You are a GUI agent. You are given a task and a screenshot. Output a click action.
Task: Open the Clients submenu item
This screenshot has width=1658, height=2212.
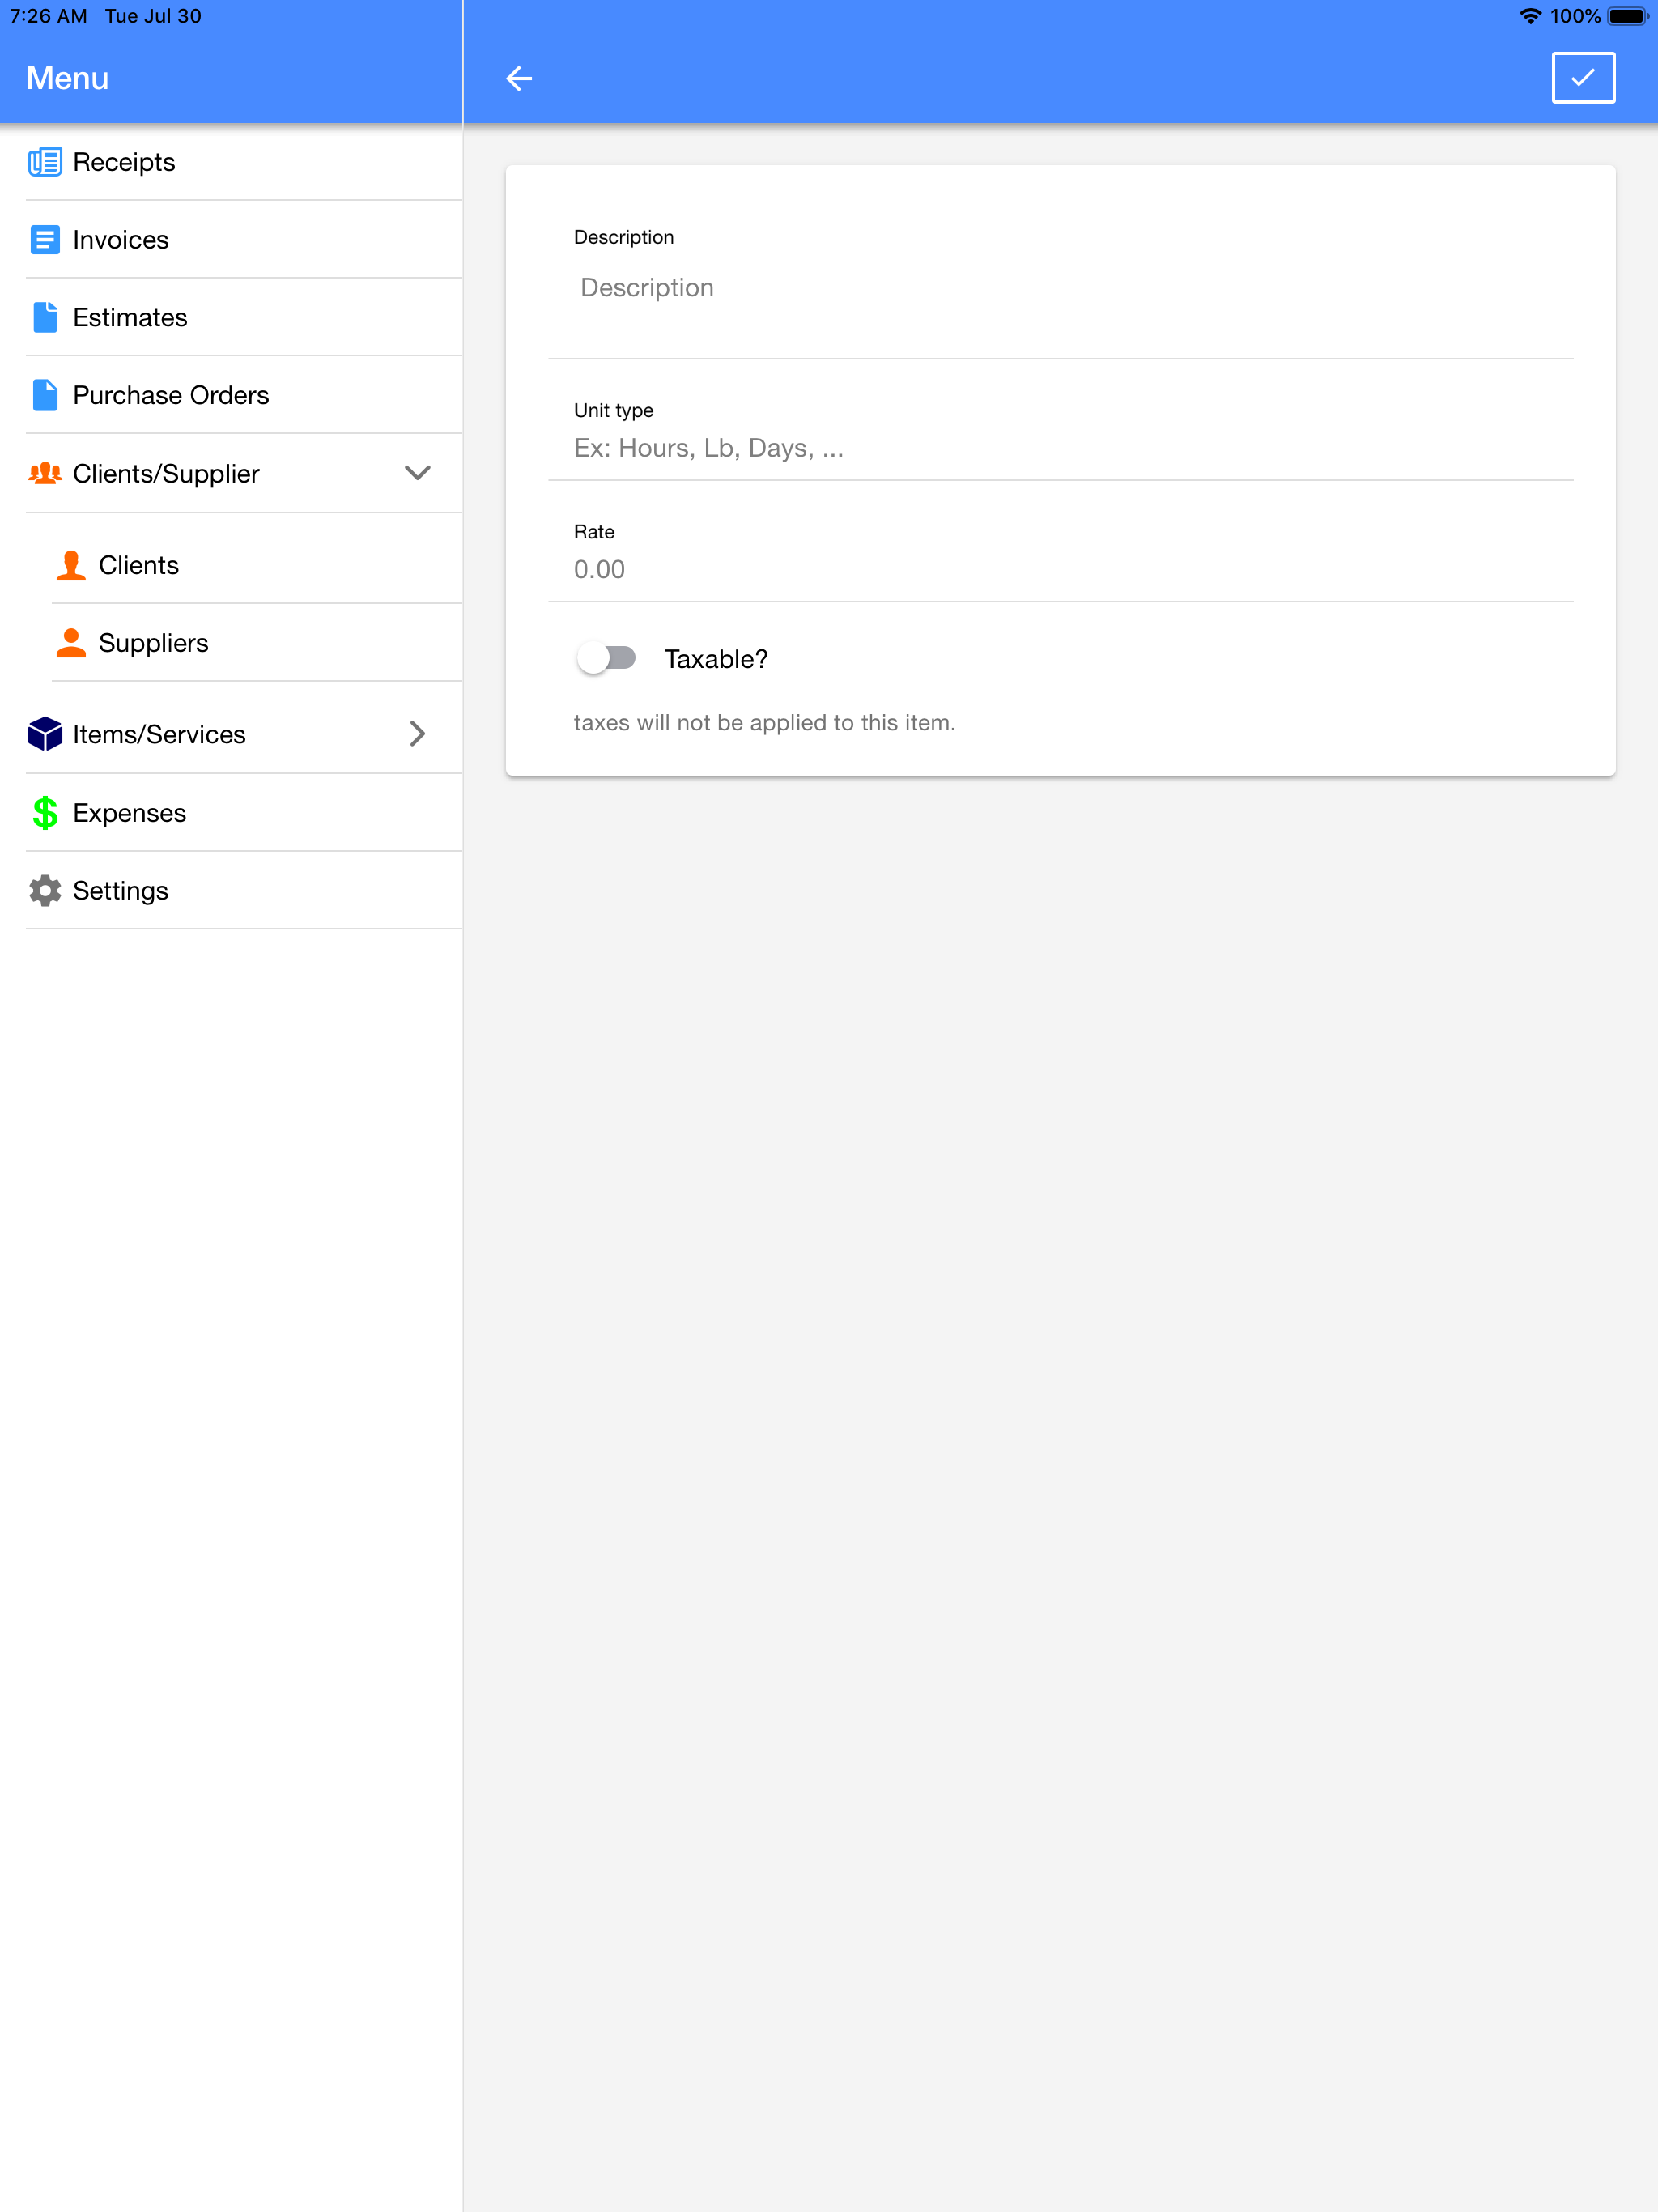click(x=139, y=565)
